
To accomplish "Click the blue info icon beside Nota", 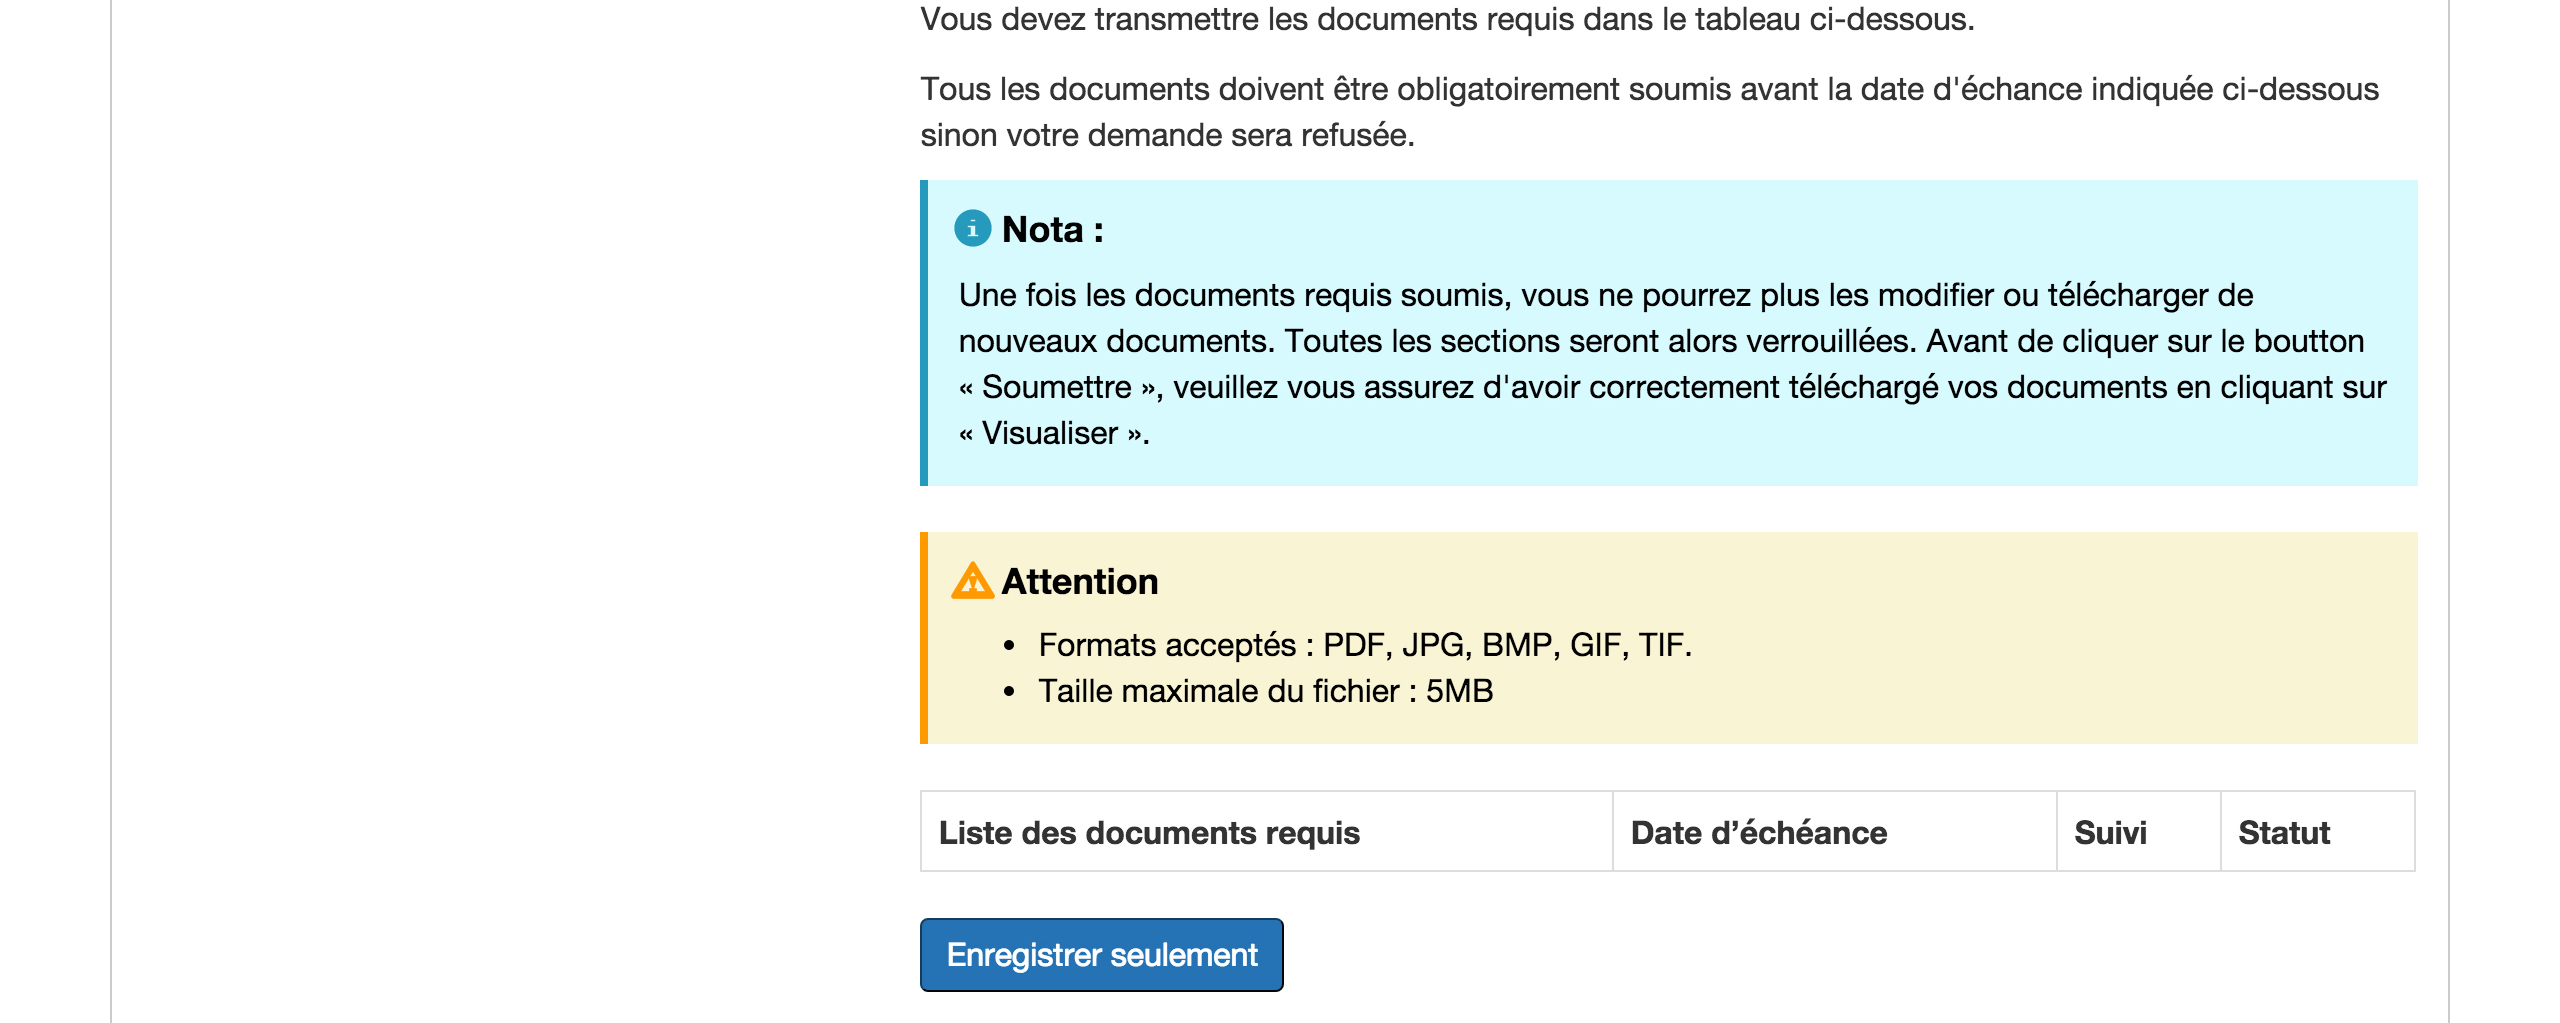I will click(x=972, y=229).
